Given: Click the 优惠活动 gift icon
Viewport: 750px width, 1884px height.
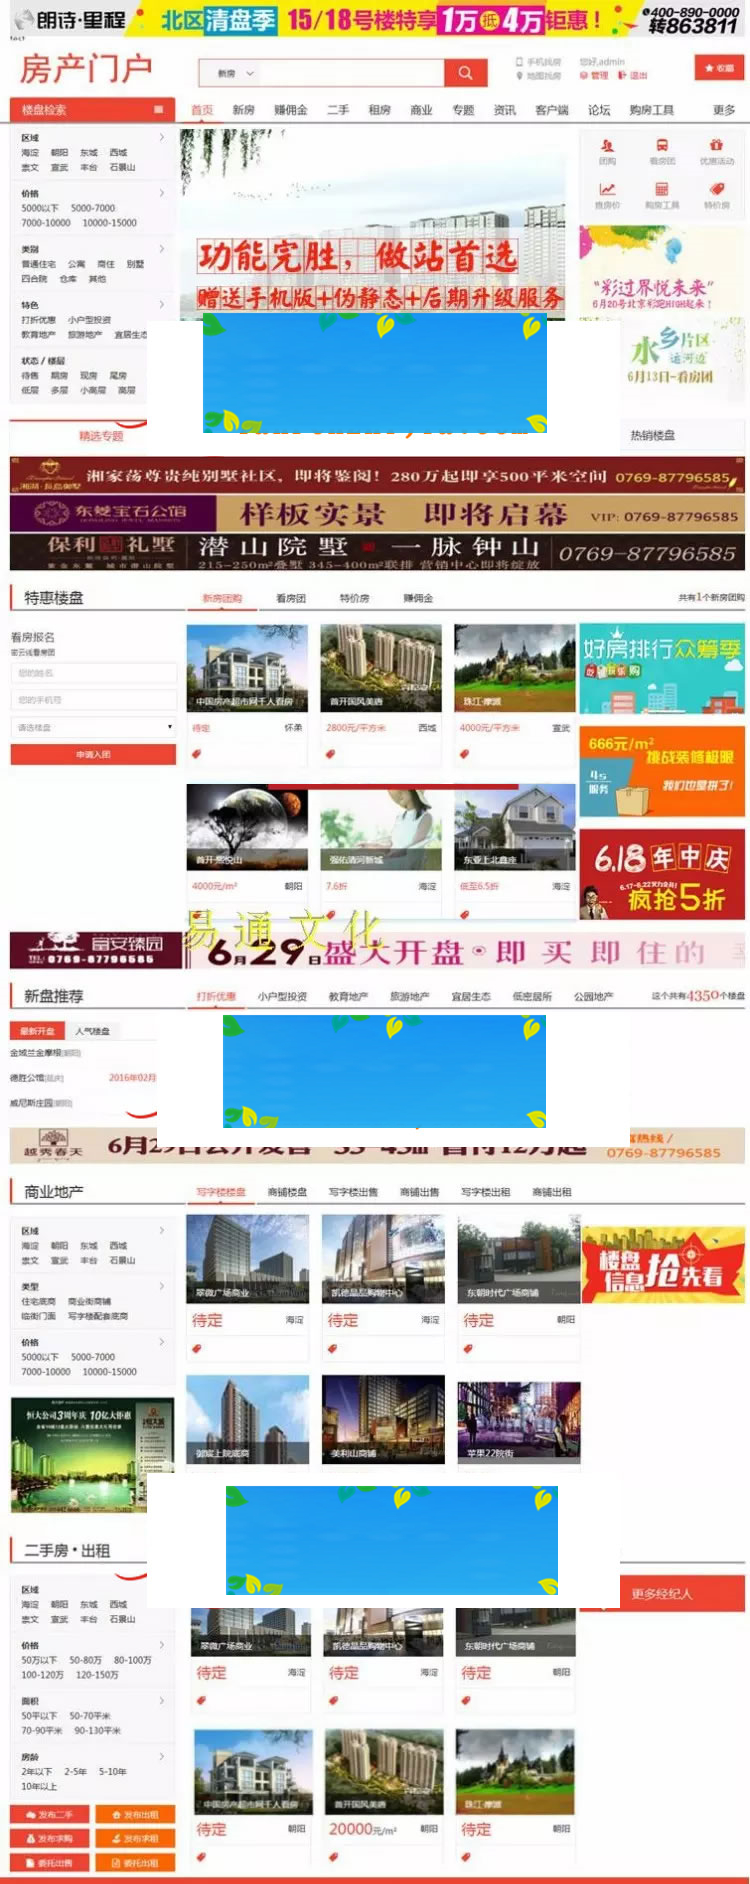Looking at the screenshot, I should click(716, 146).
